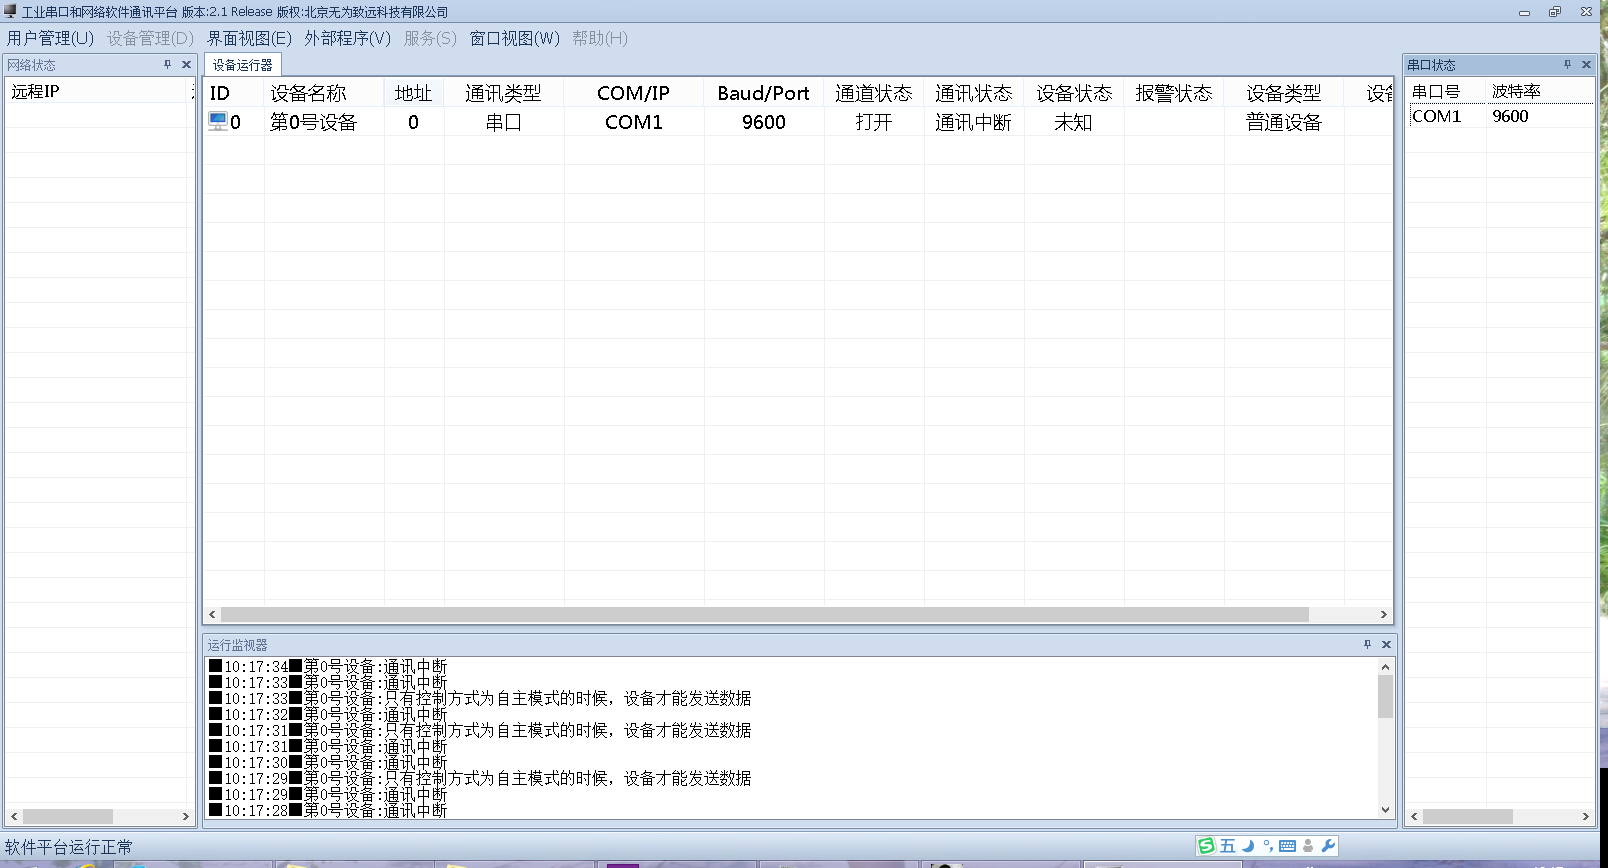Open the 窗口视图(W) menu

click(514, 38)
